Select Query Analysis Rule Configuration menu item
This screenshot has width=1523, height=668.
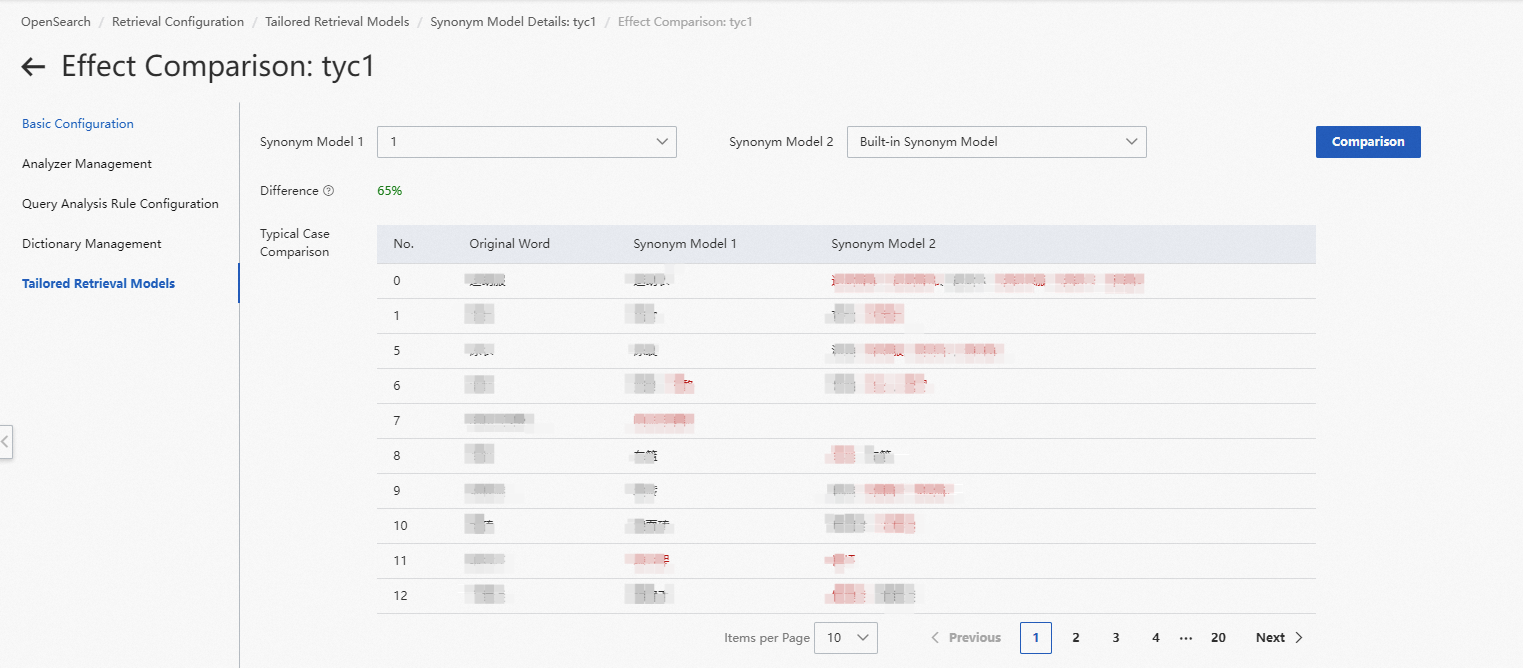(x=120, y=204)
